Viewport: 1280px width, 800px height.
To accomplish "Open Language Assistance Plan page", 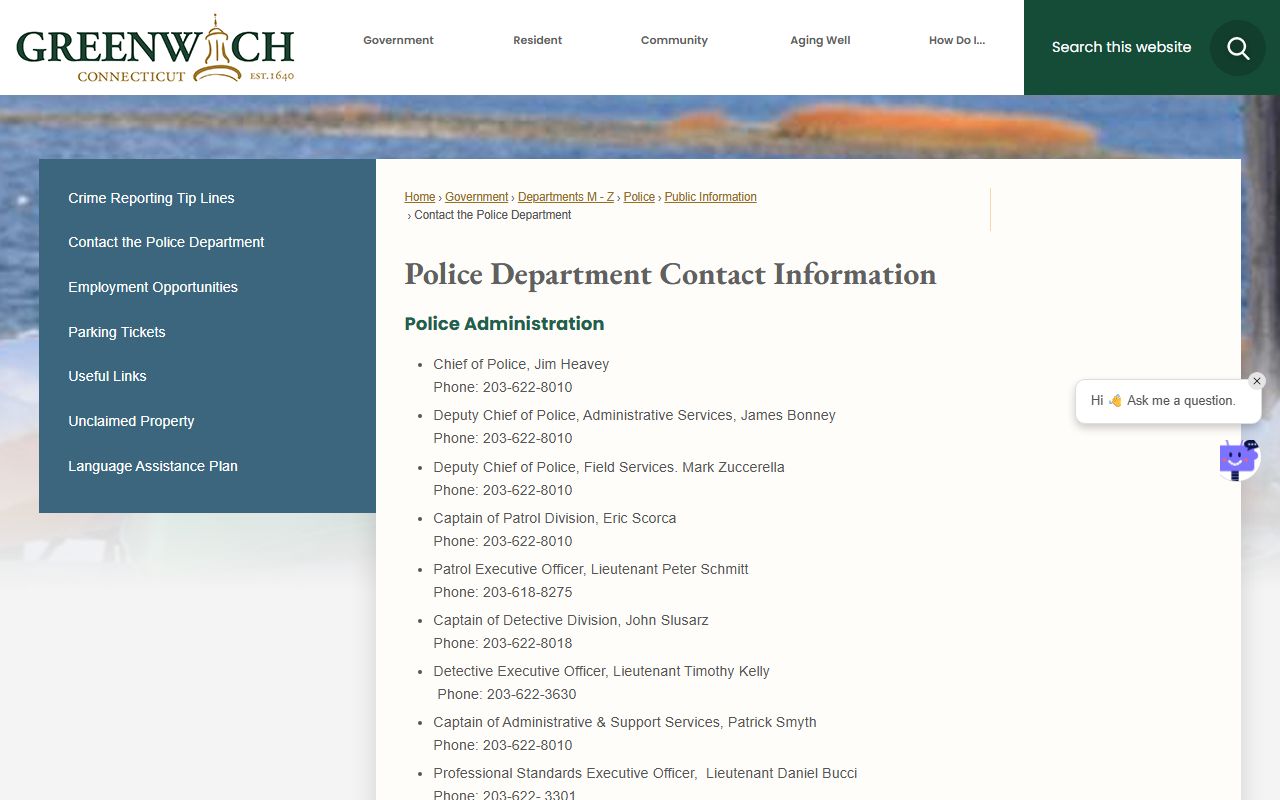I will tap(153, 466).
